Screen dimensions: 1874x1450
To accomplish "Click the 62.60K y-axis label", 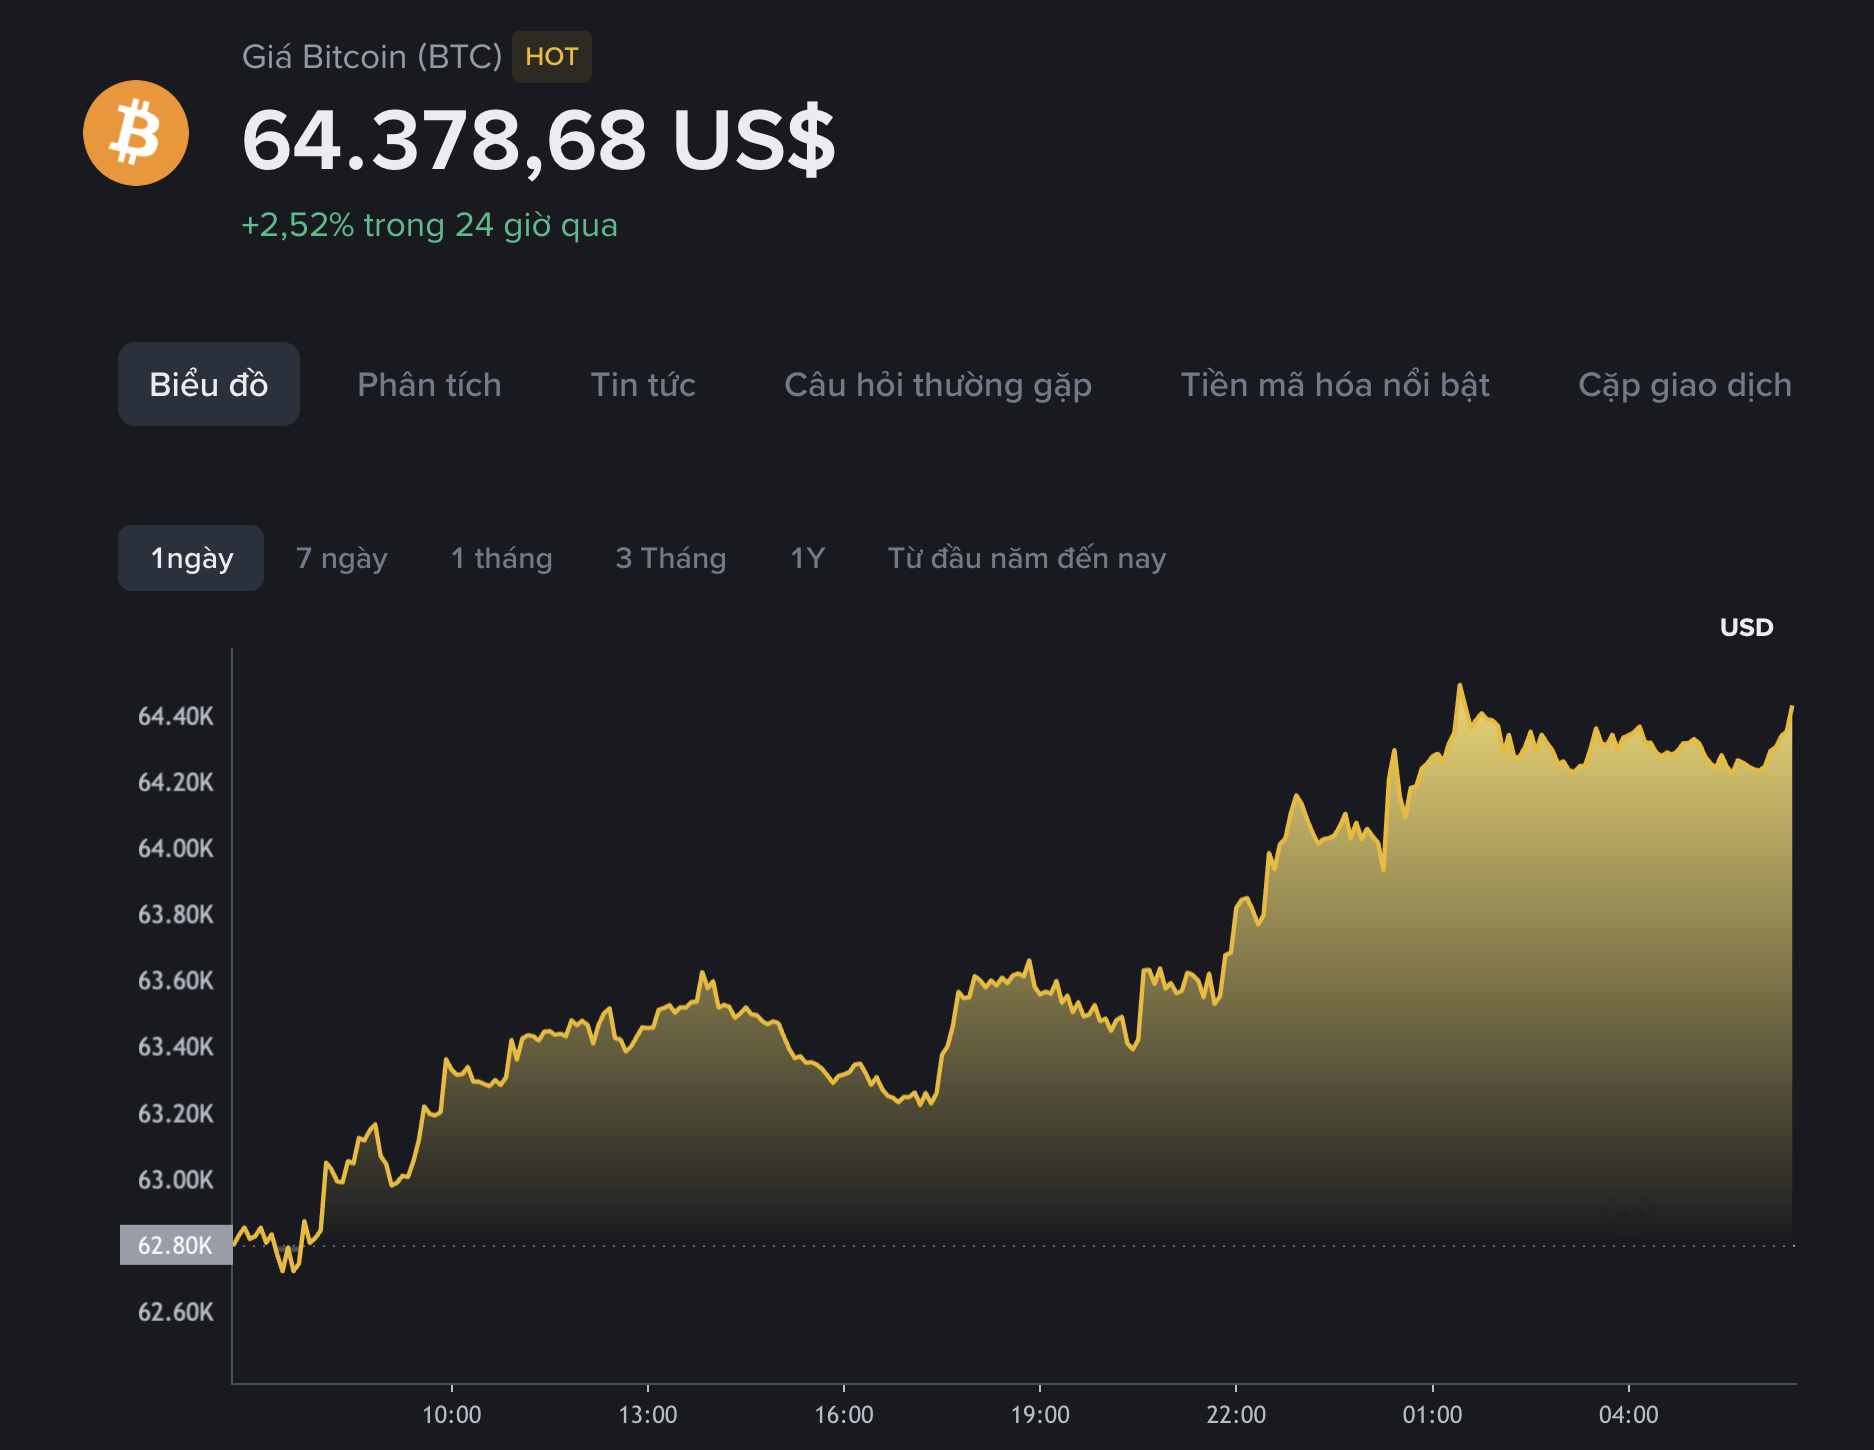I will (176, 1311).
